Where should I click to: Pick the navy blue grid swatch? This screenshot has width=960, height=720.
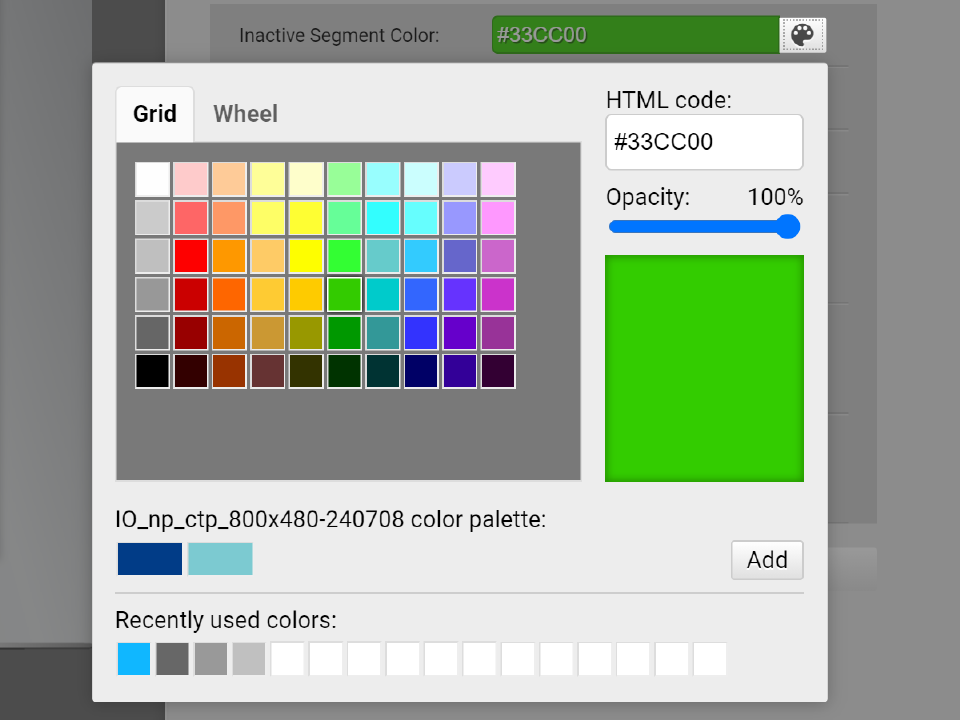click(421, 371)
